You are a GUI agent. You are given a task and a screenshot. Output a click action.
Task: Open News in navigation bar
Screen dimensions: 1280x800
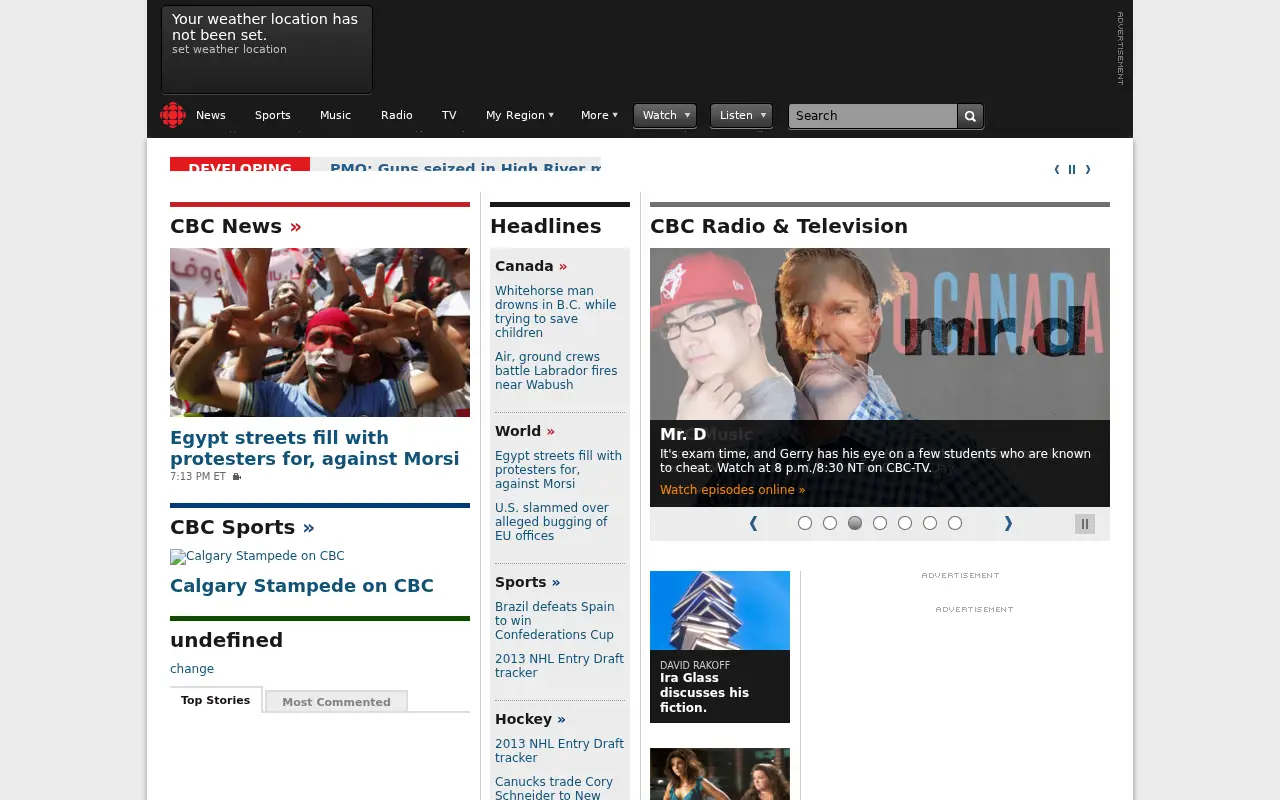tap(211, 115)
